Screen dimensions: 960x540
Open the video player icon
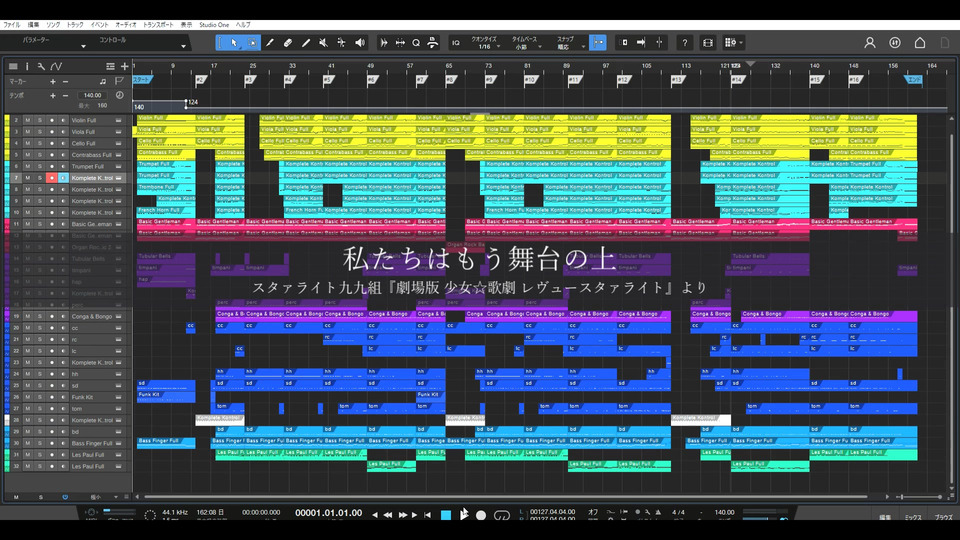click(708, 42)
